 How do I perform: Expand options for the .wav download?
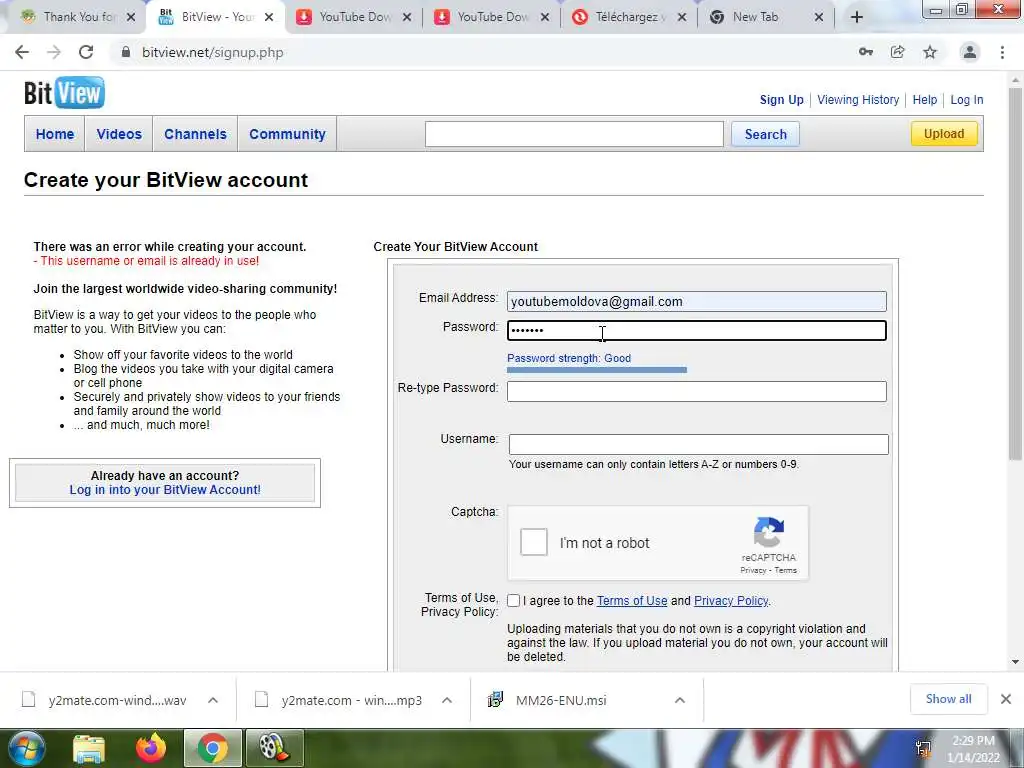(x=213, y=700)
